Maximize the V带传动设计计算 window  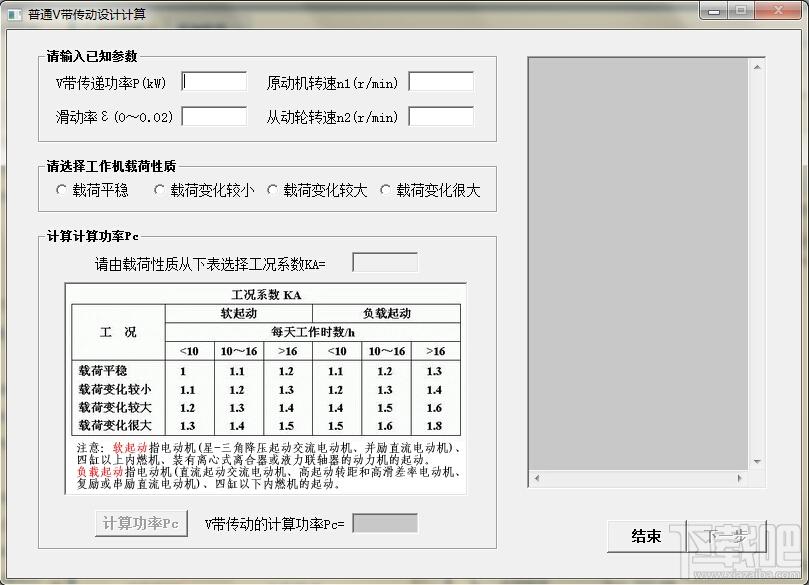(x=741, y=10)
